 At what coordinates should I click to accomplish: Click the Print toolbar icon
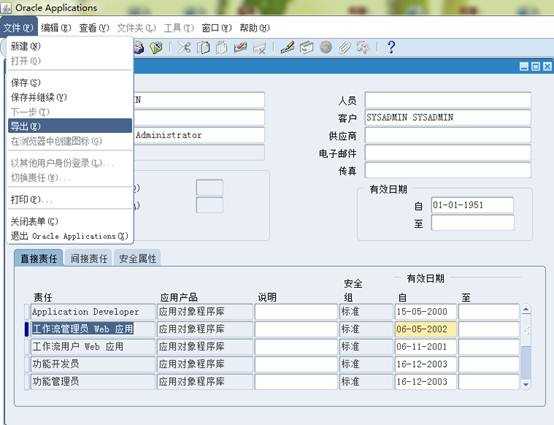(139, 47)
